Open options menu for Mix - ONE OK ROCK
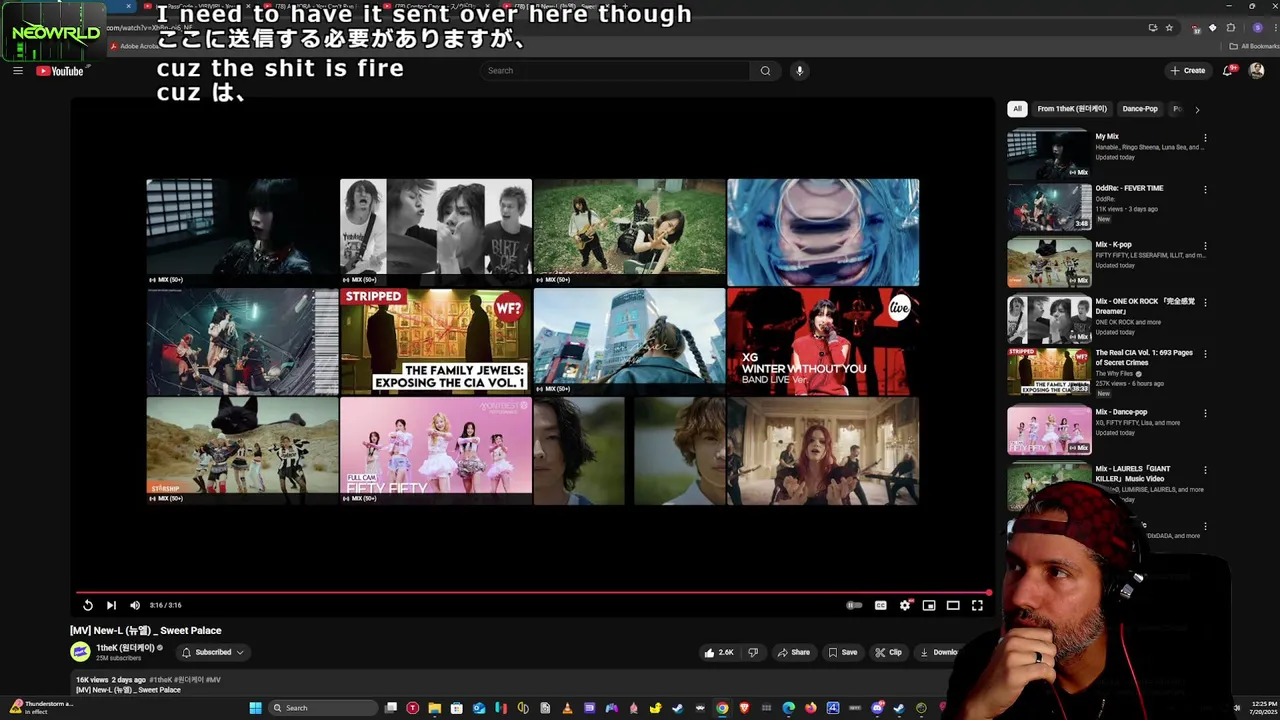 (x=1205, y=302)
